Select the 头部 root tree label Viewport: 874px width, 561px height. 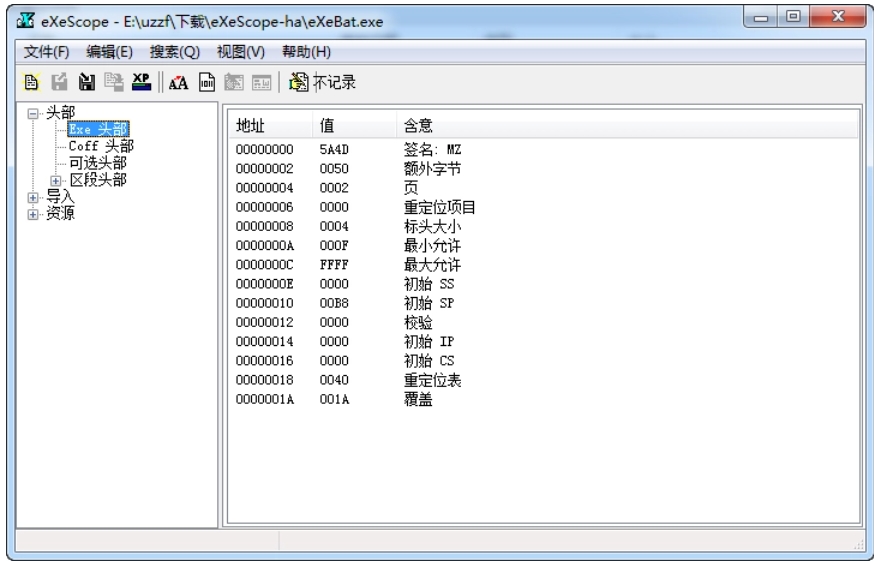(x=60, y=113)
